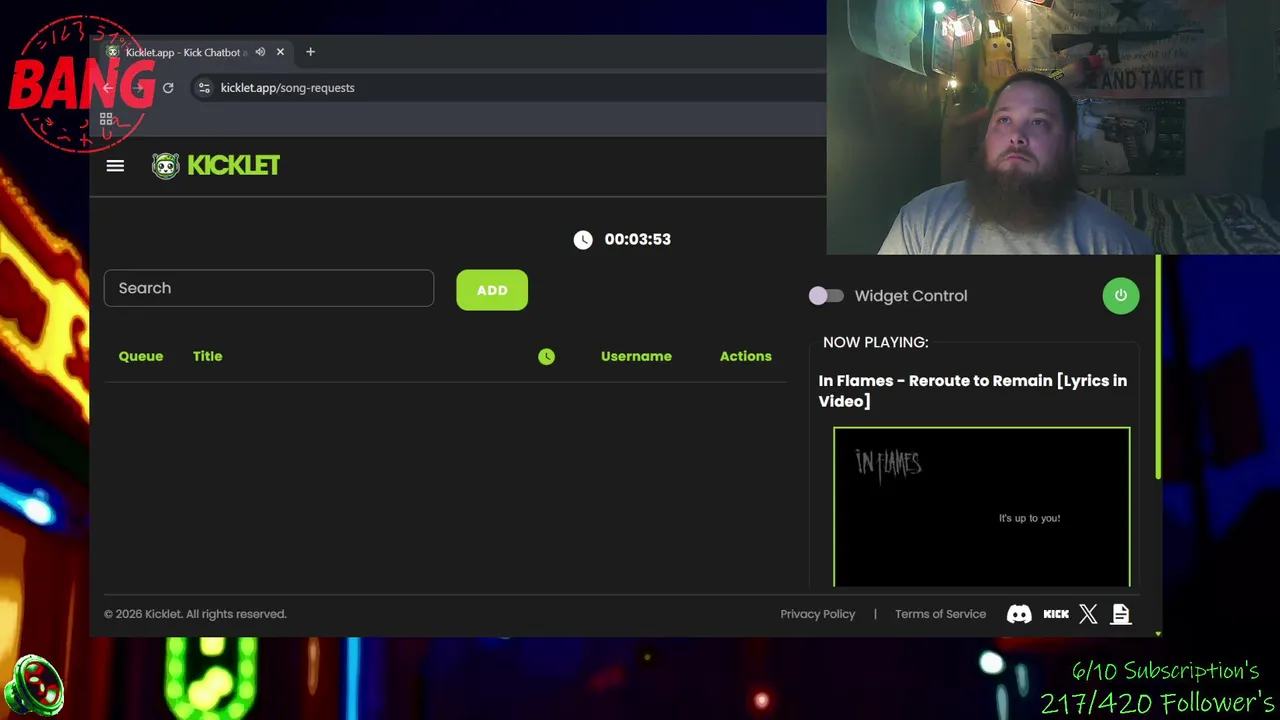Screen dimensions: 1280x720
Task: Mute the Kicklet.app tab audio
Action: click(x=260, y=52)
